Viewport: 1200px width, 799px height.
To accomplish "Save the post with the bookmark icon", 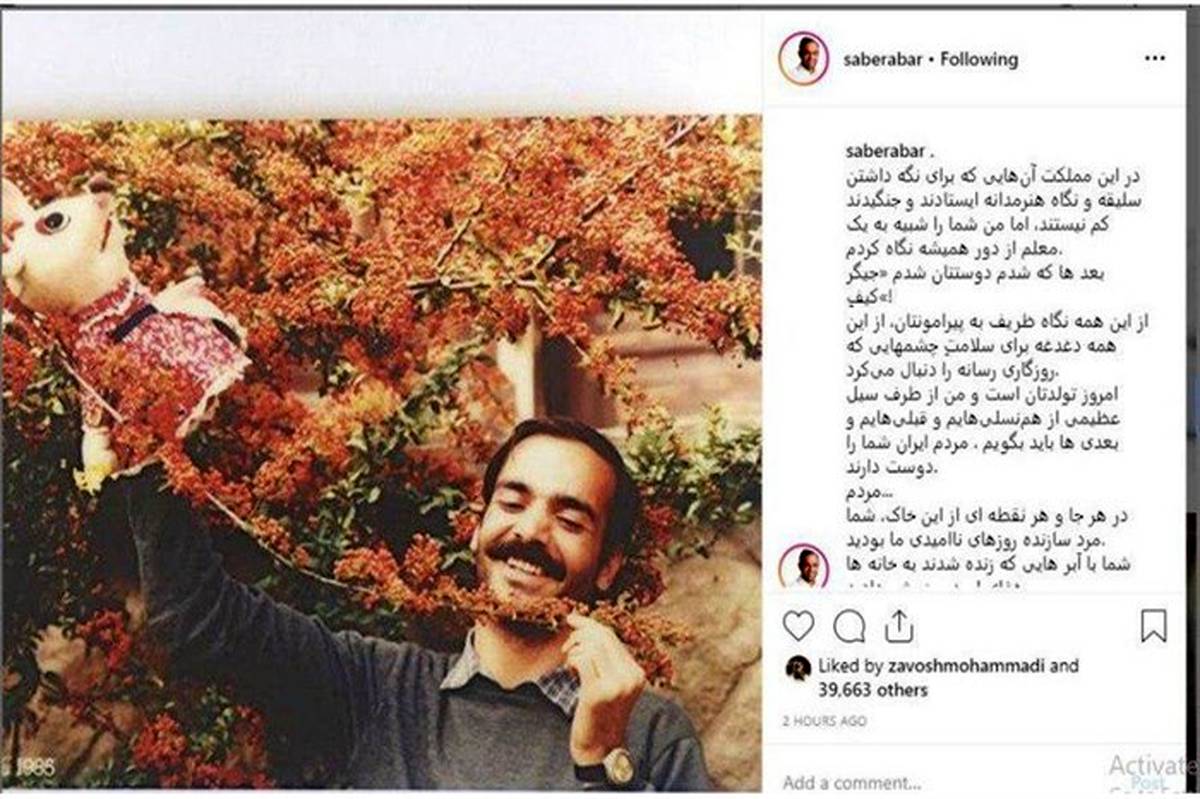I will pos(1154,626).
